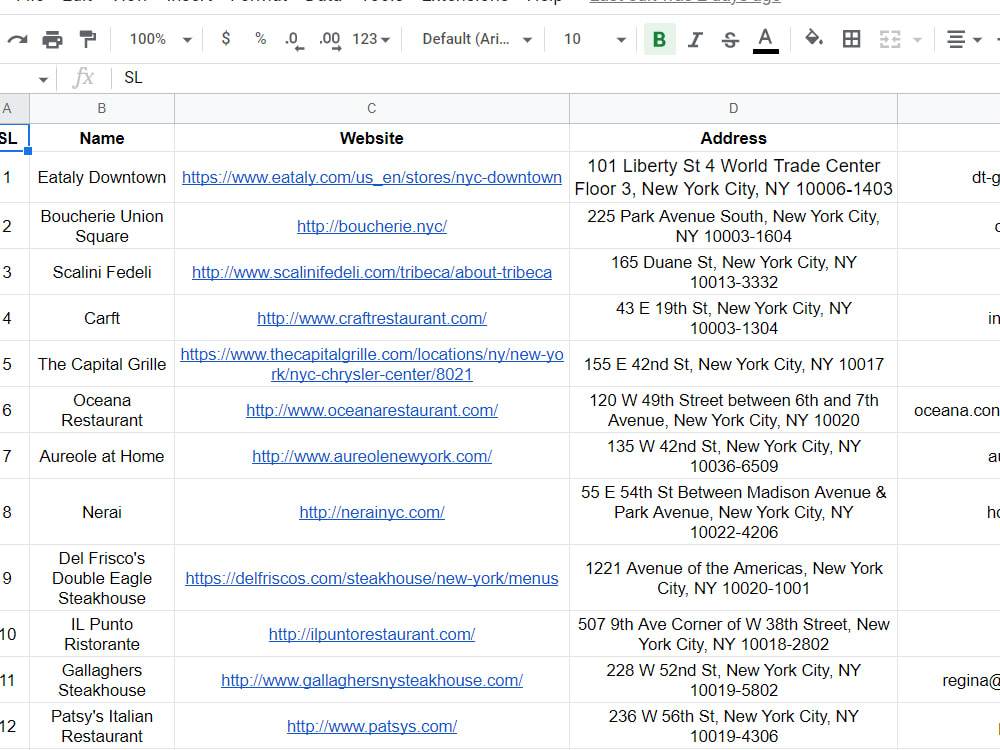1000x750 pixels.
Task: Select Patsy's Italian Restaurant cell
Action: [101, 726]
